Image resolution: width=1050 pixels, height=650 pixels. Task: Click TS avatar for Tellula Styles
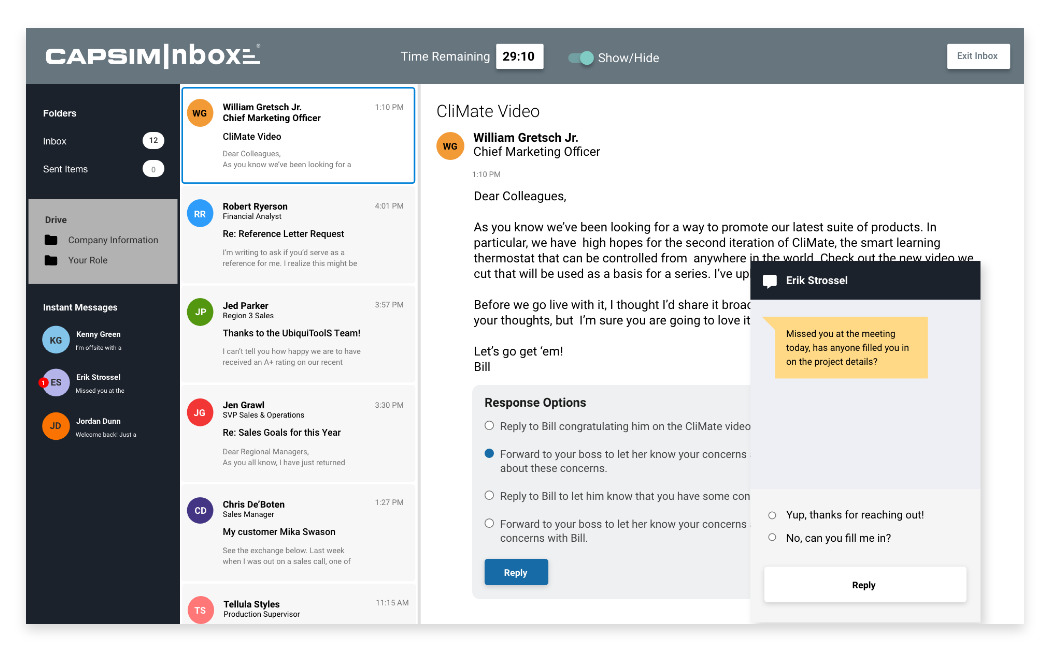pos(200,610)
